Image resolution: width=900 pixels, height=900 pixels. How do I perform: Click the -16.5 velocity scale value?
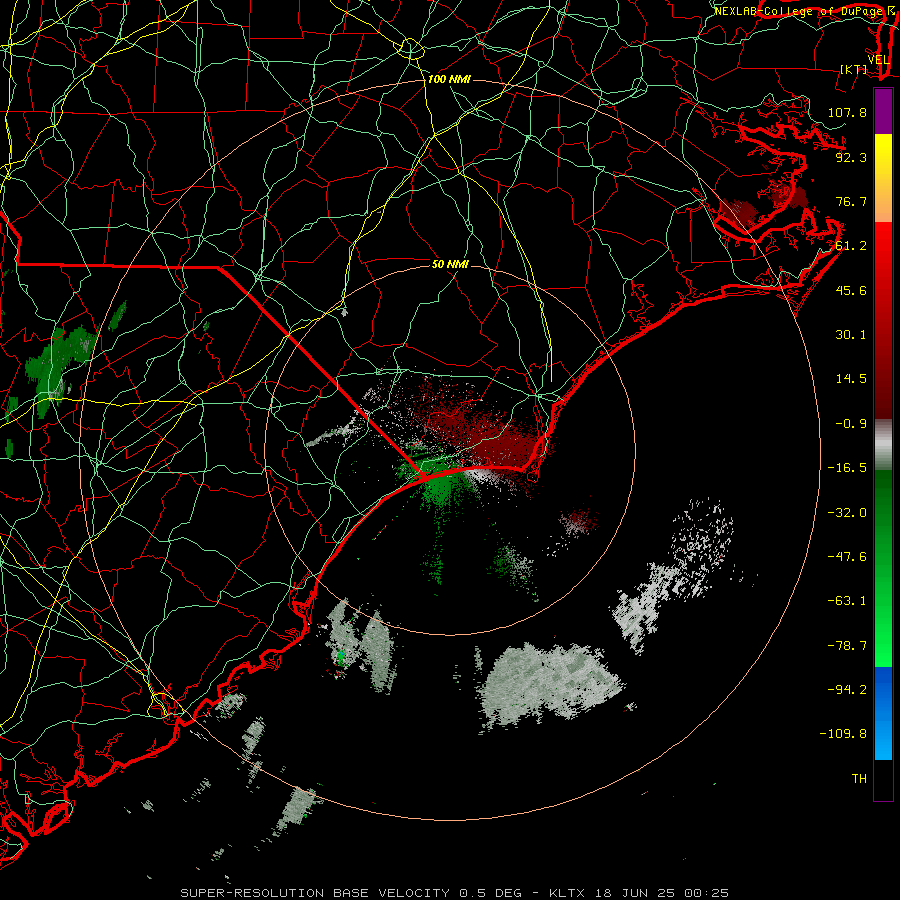[x=847, y=468]
